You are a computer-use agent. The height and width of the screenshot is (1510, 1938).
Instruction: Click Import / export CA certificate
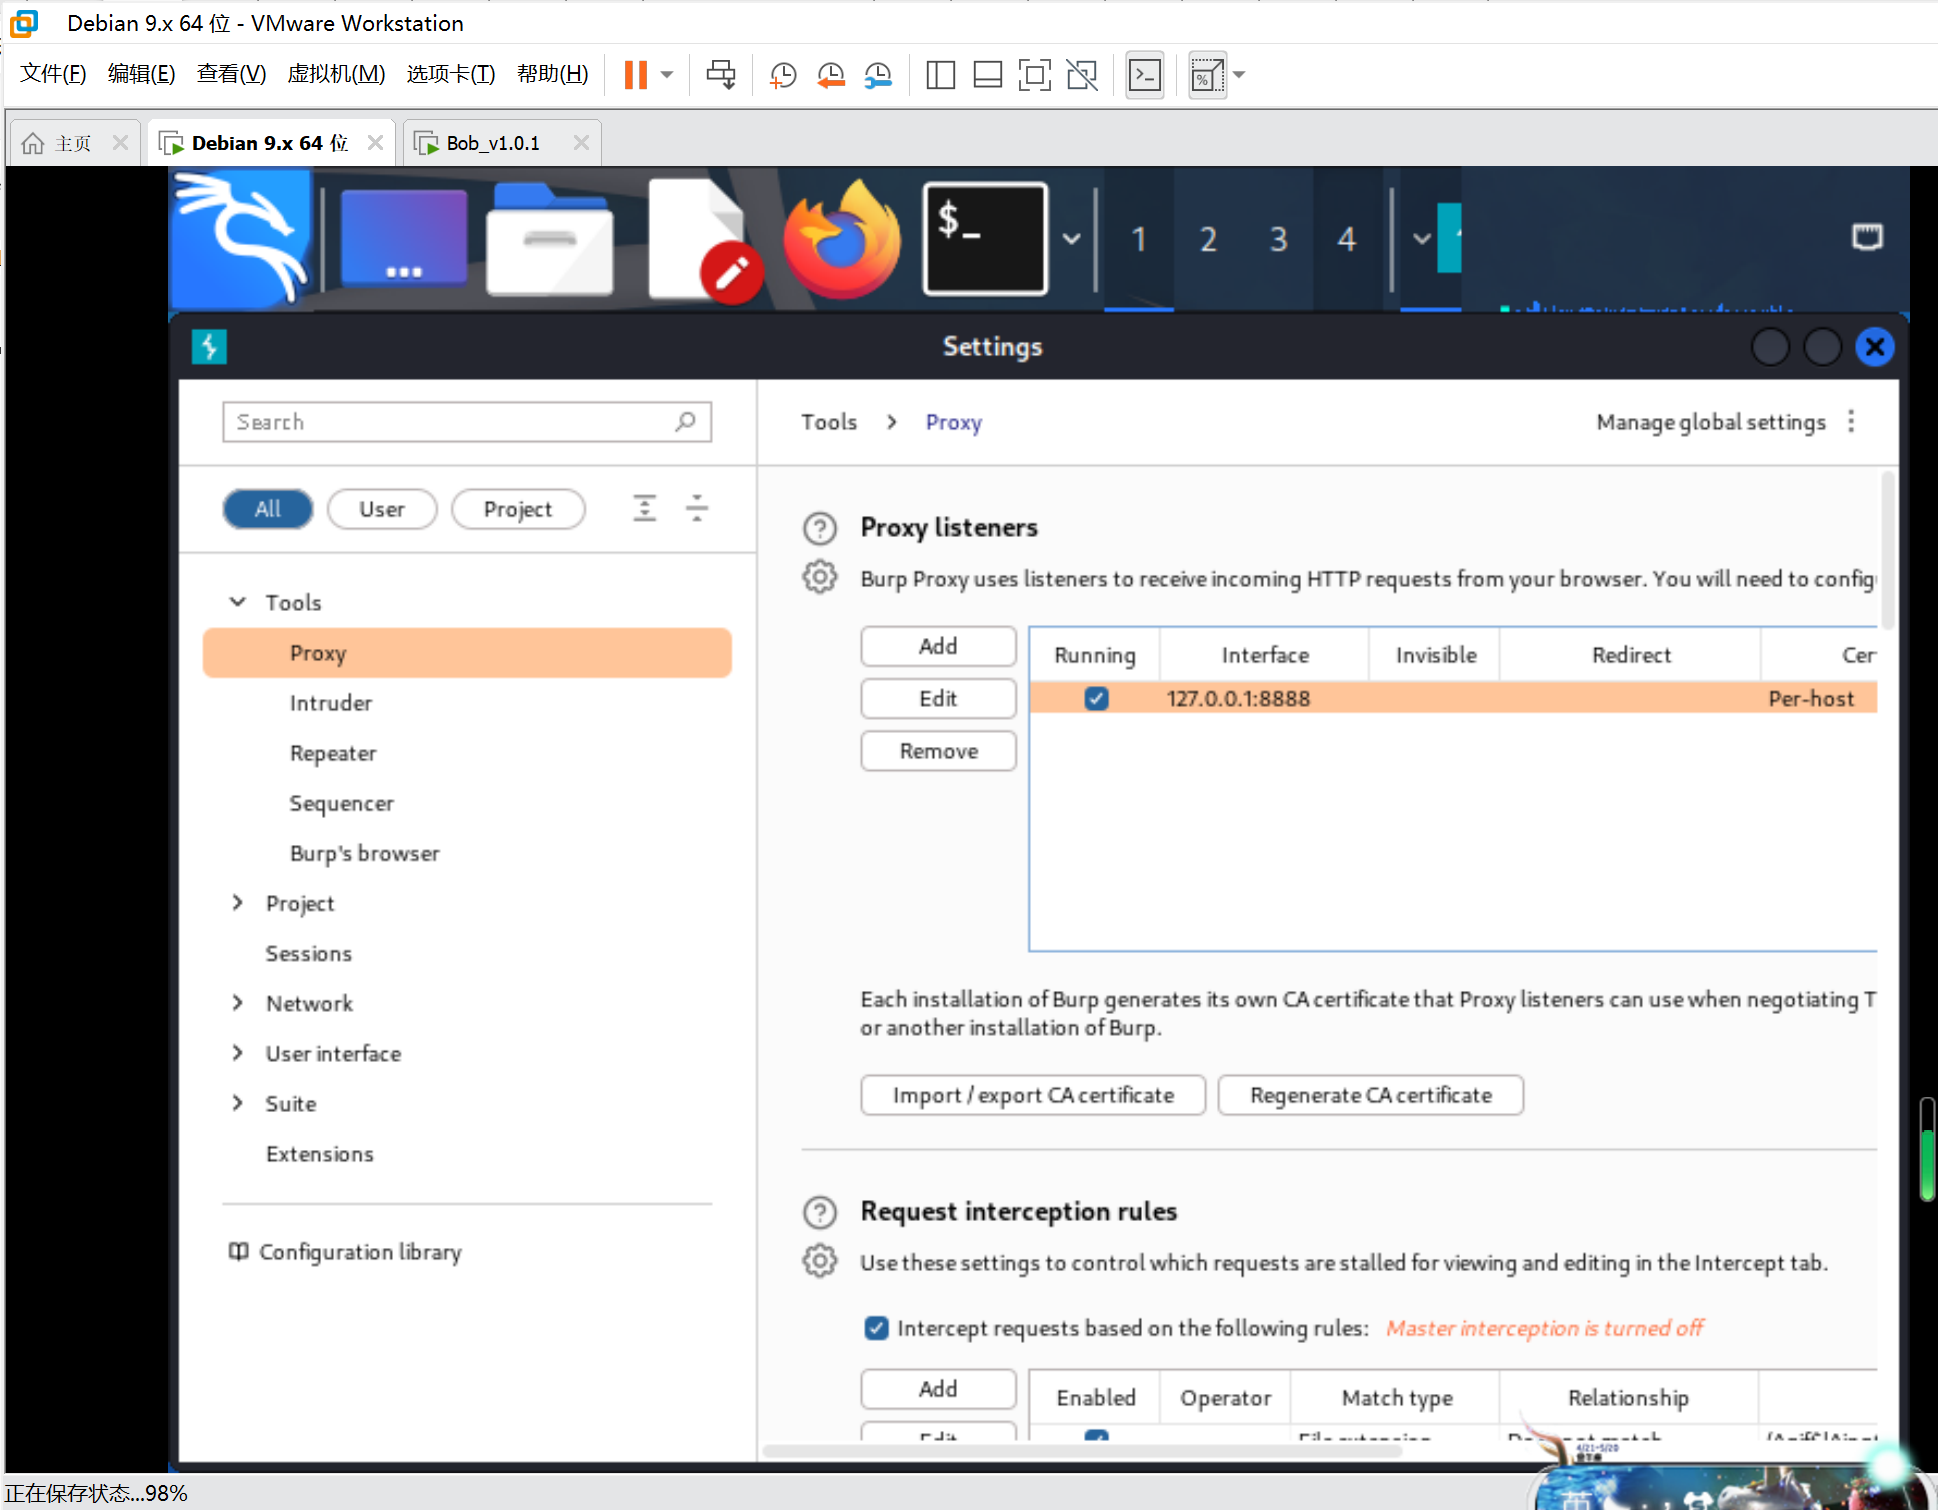tap(1033, 1095)
